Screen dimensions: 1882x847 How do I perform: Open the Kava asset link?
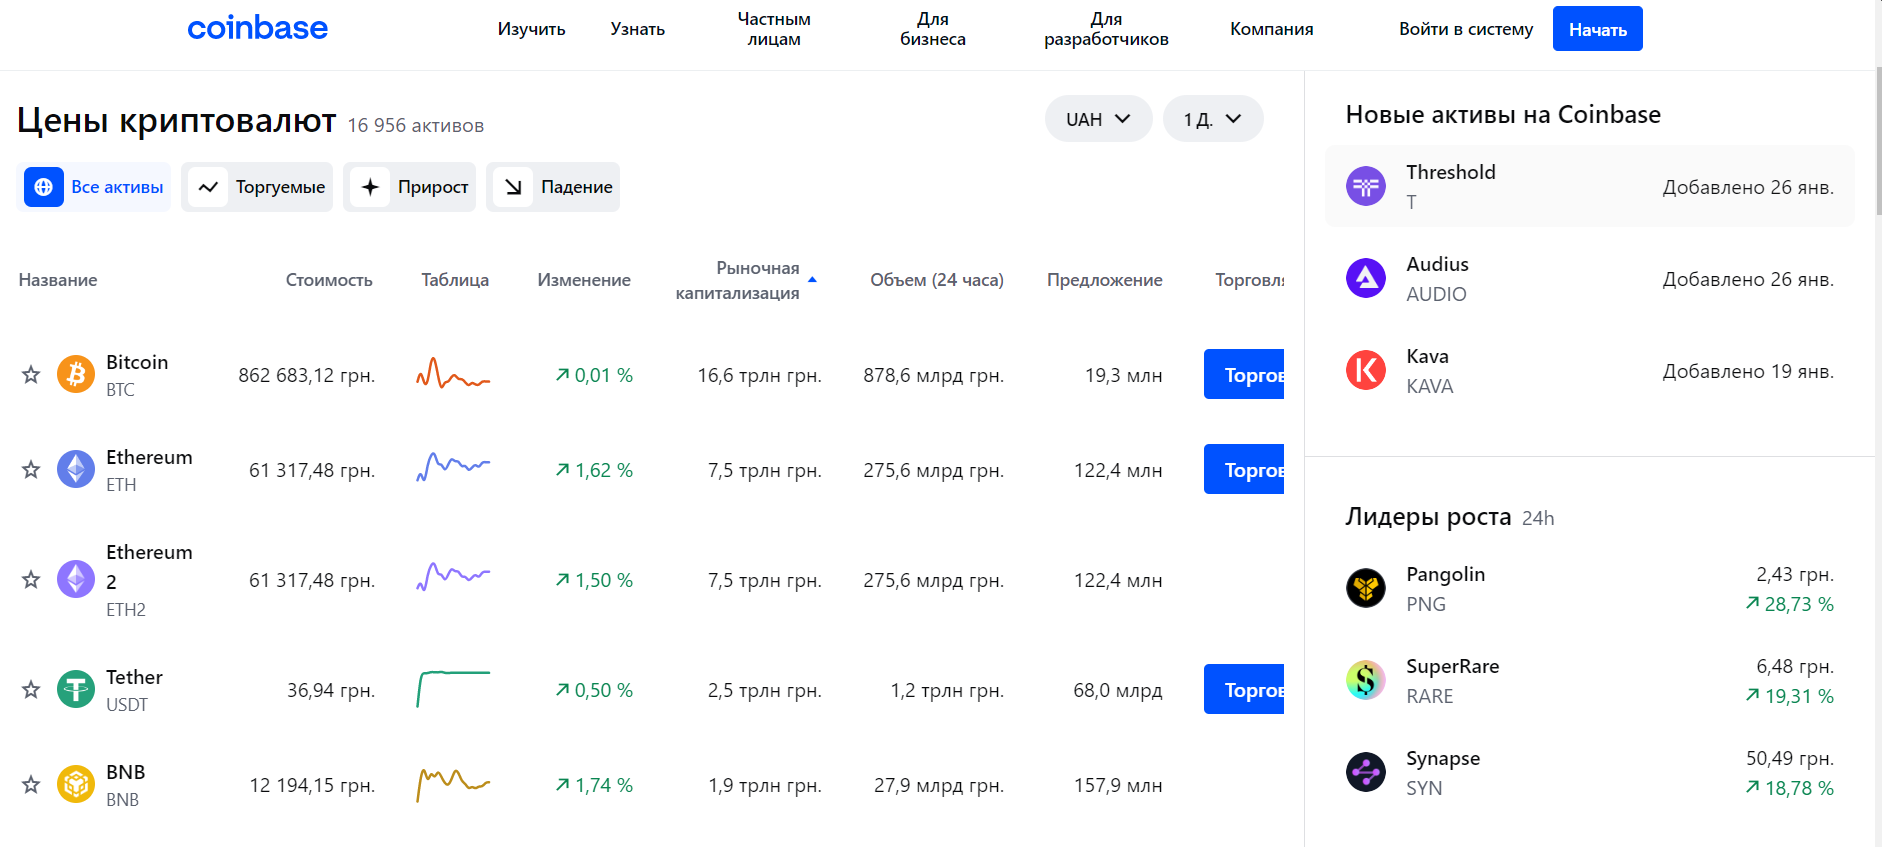[1590, 370]
